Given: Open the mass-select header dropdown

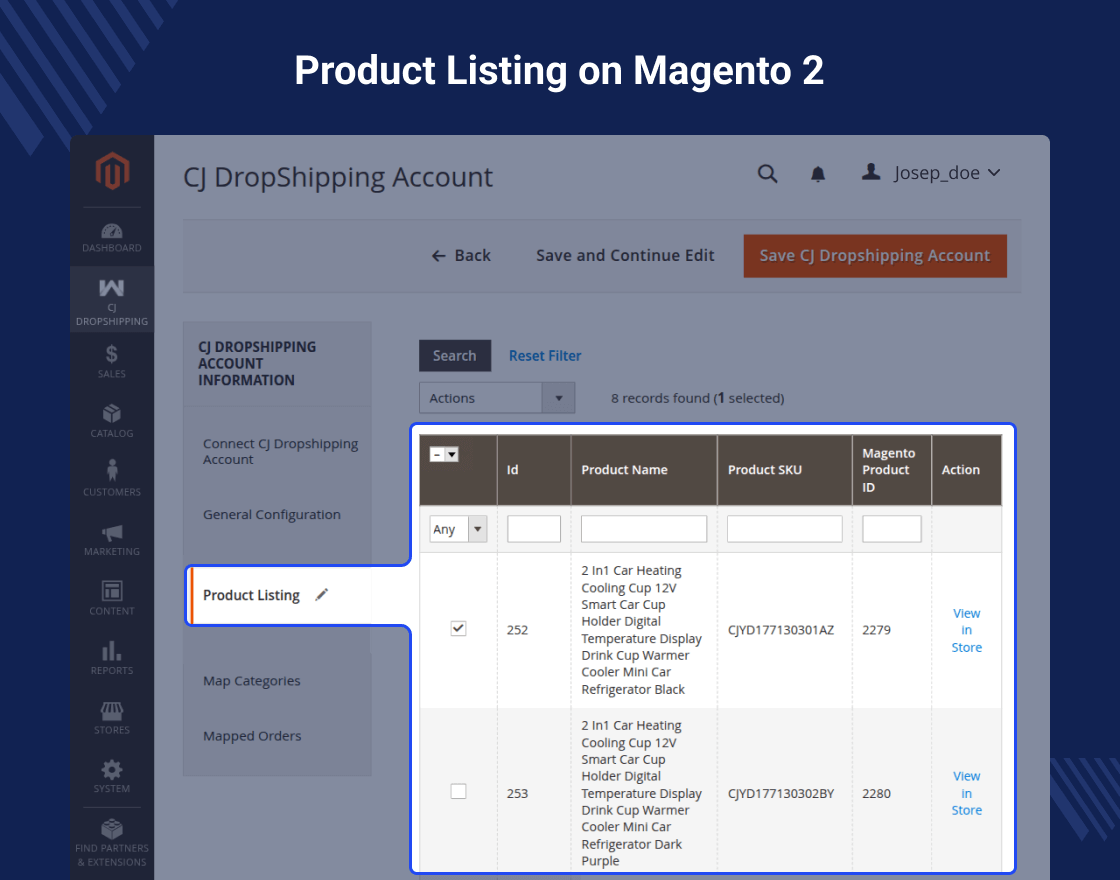Looking at the screenshot, I should tap(444, 454).
